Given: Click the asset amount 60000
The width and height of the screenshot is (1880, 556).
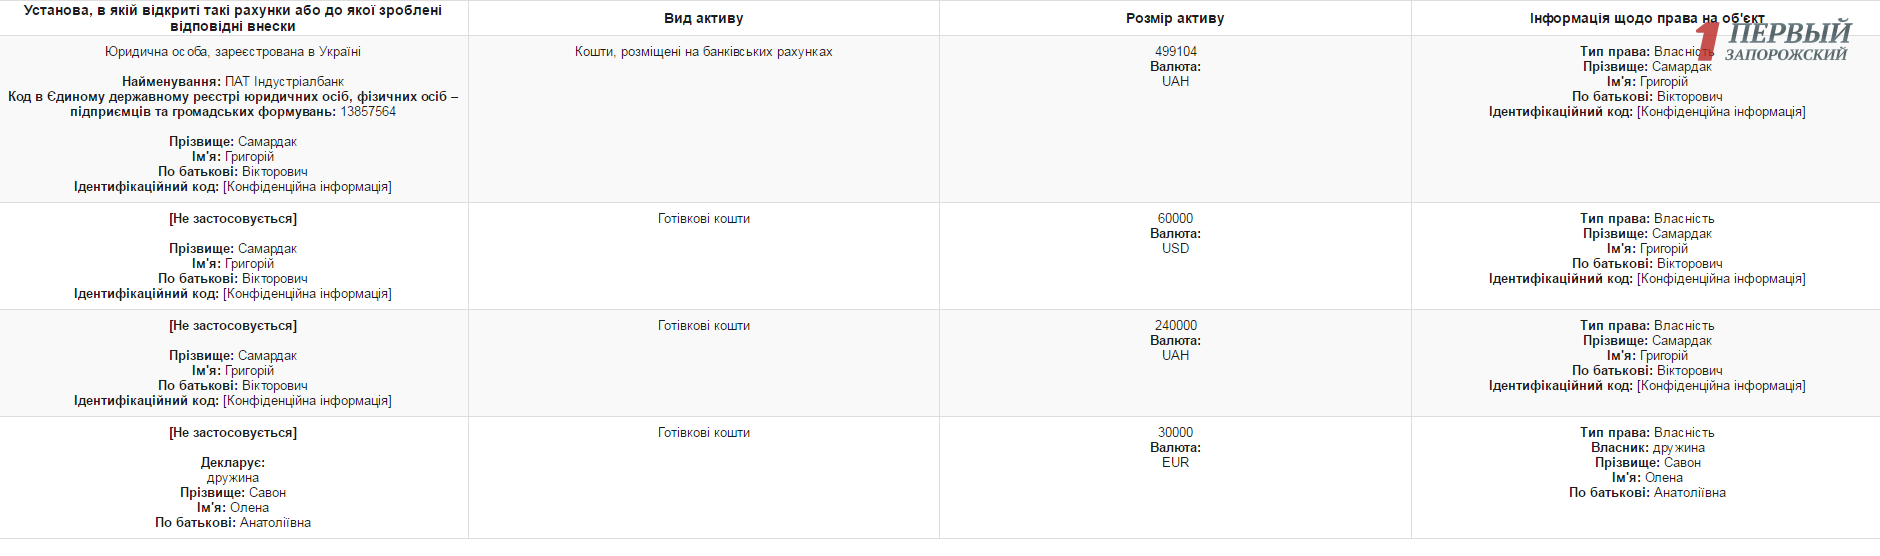Looking at the screenshot, I should tap(1175, 219).
